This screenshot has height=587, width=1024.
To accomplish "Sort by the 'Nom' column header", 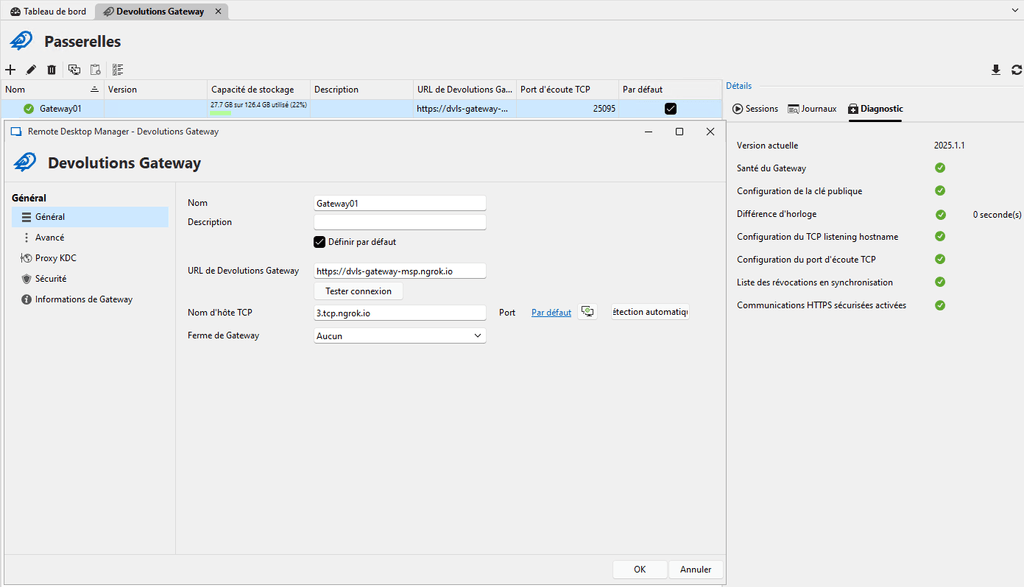I will (x=45, y=89).
